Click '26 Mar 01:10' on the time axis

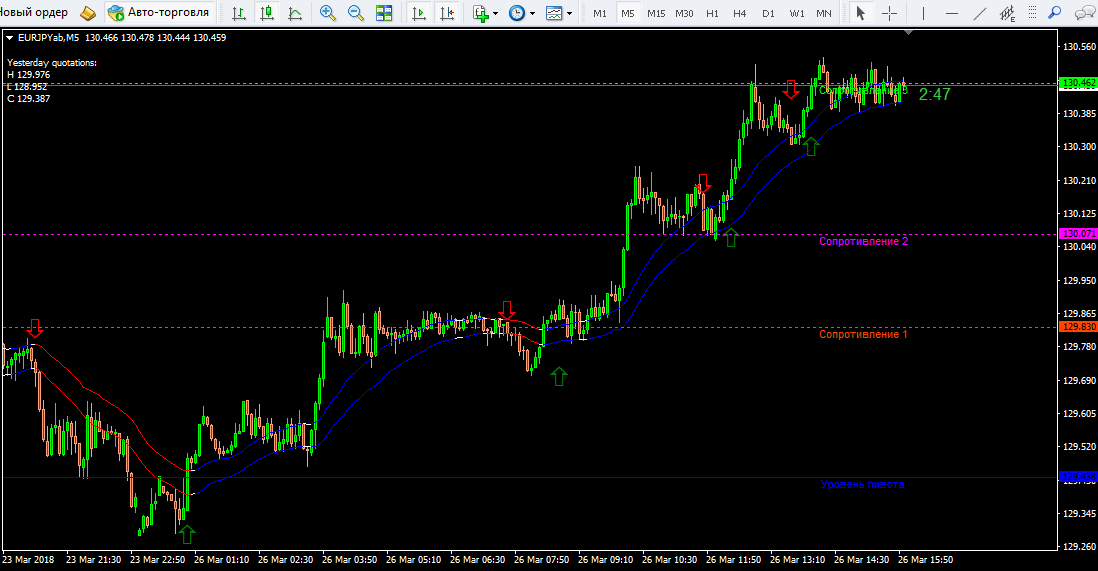click(x=221, y=560)
